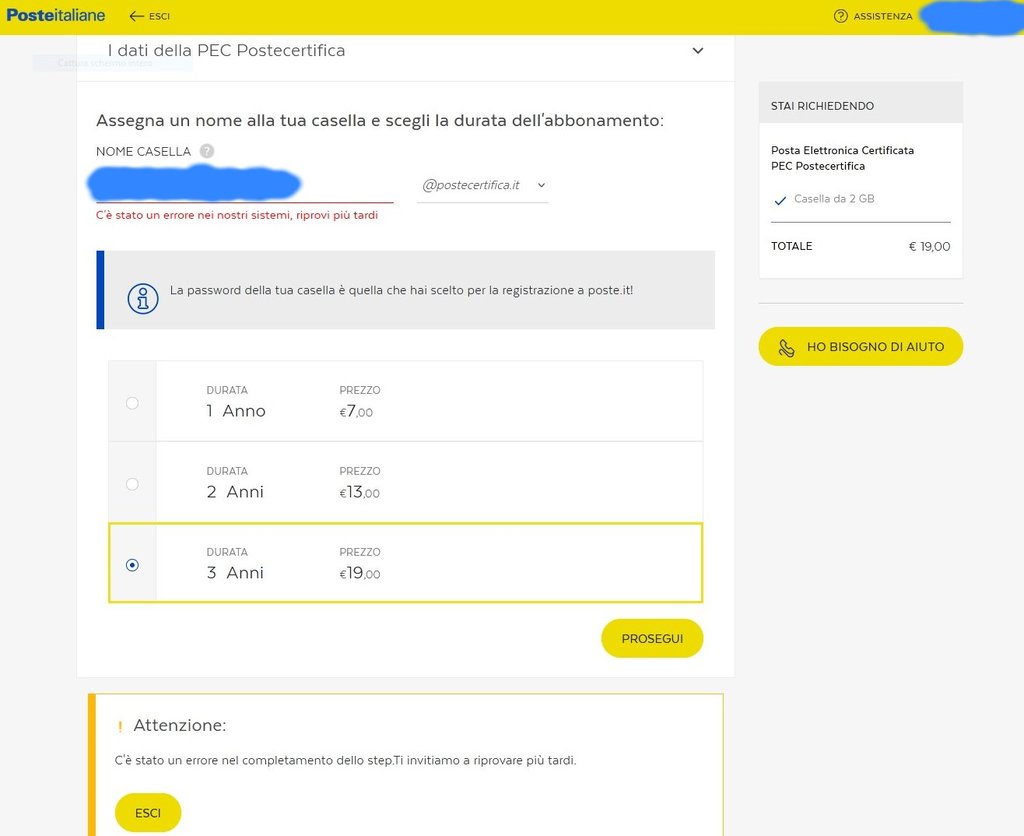Click the yellow ESCI button under Attenzione
Screen dimensions: 1024x836
(148, 813)
